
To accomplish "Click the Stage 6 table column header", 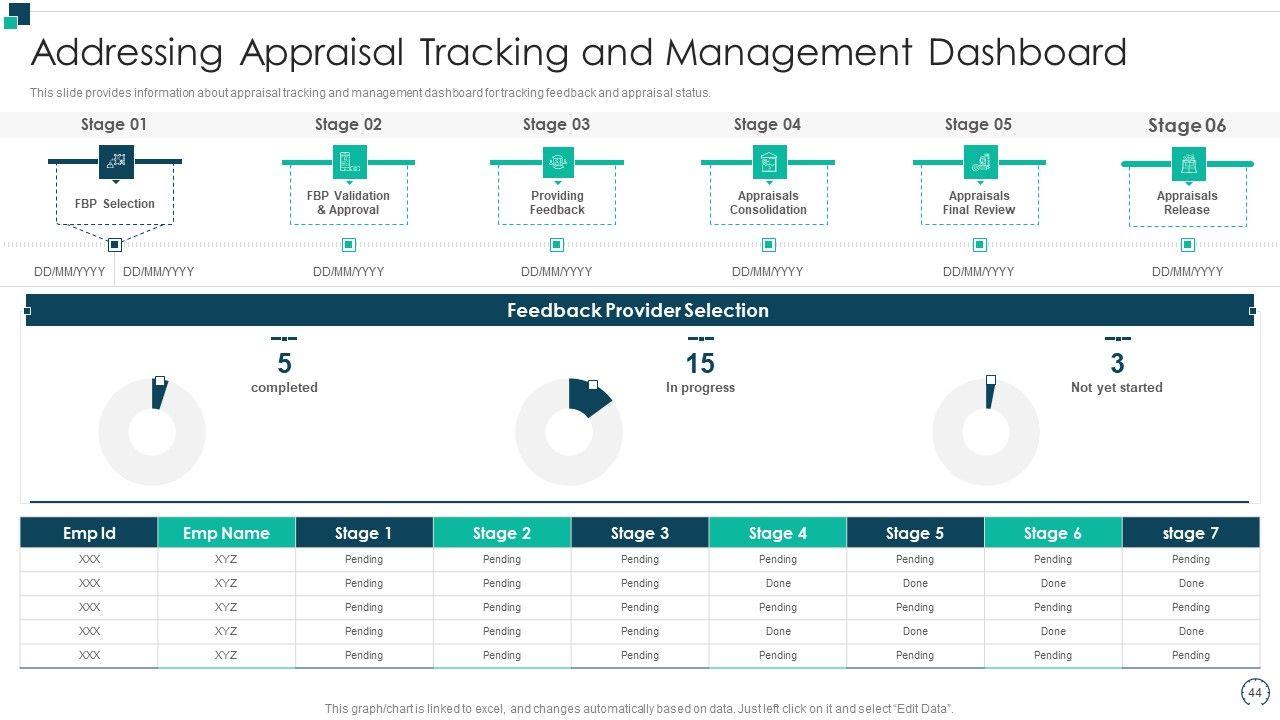I will tap(1053, 533).
